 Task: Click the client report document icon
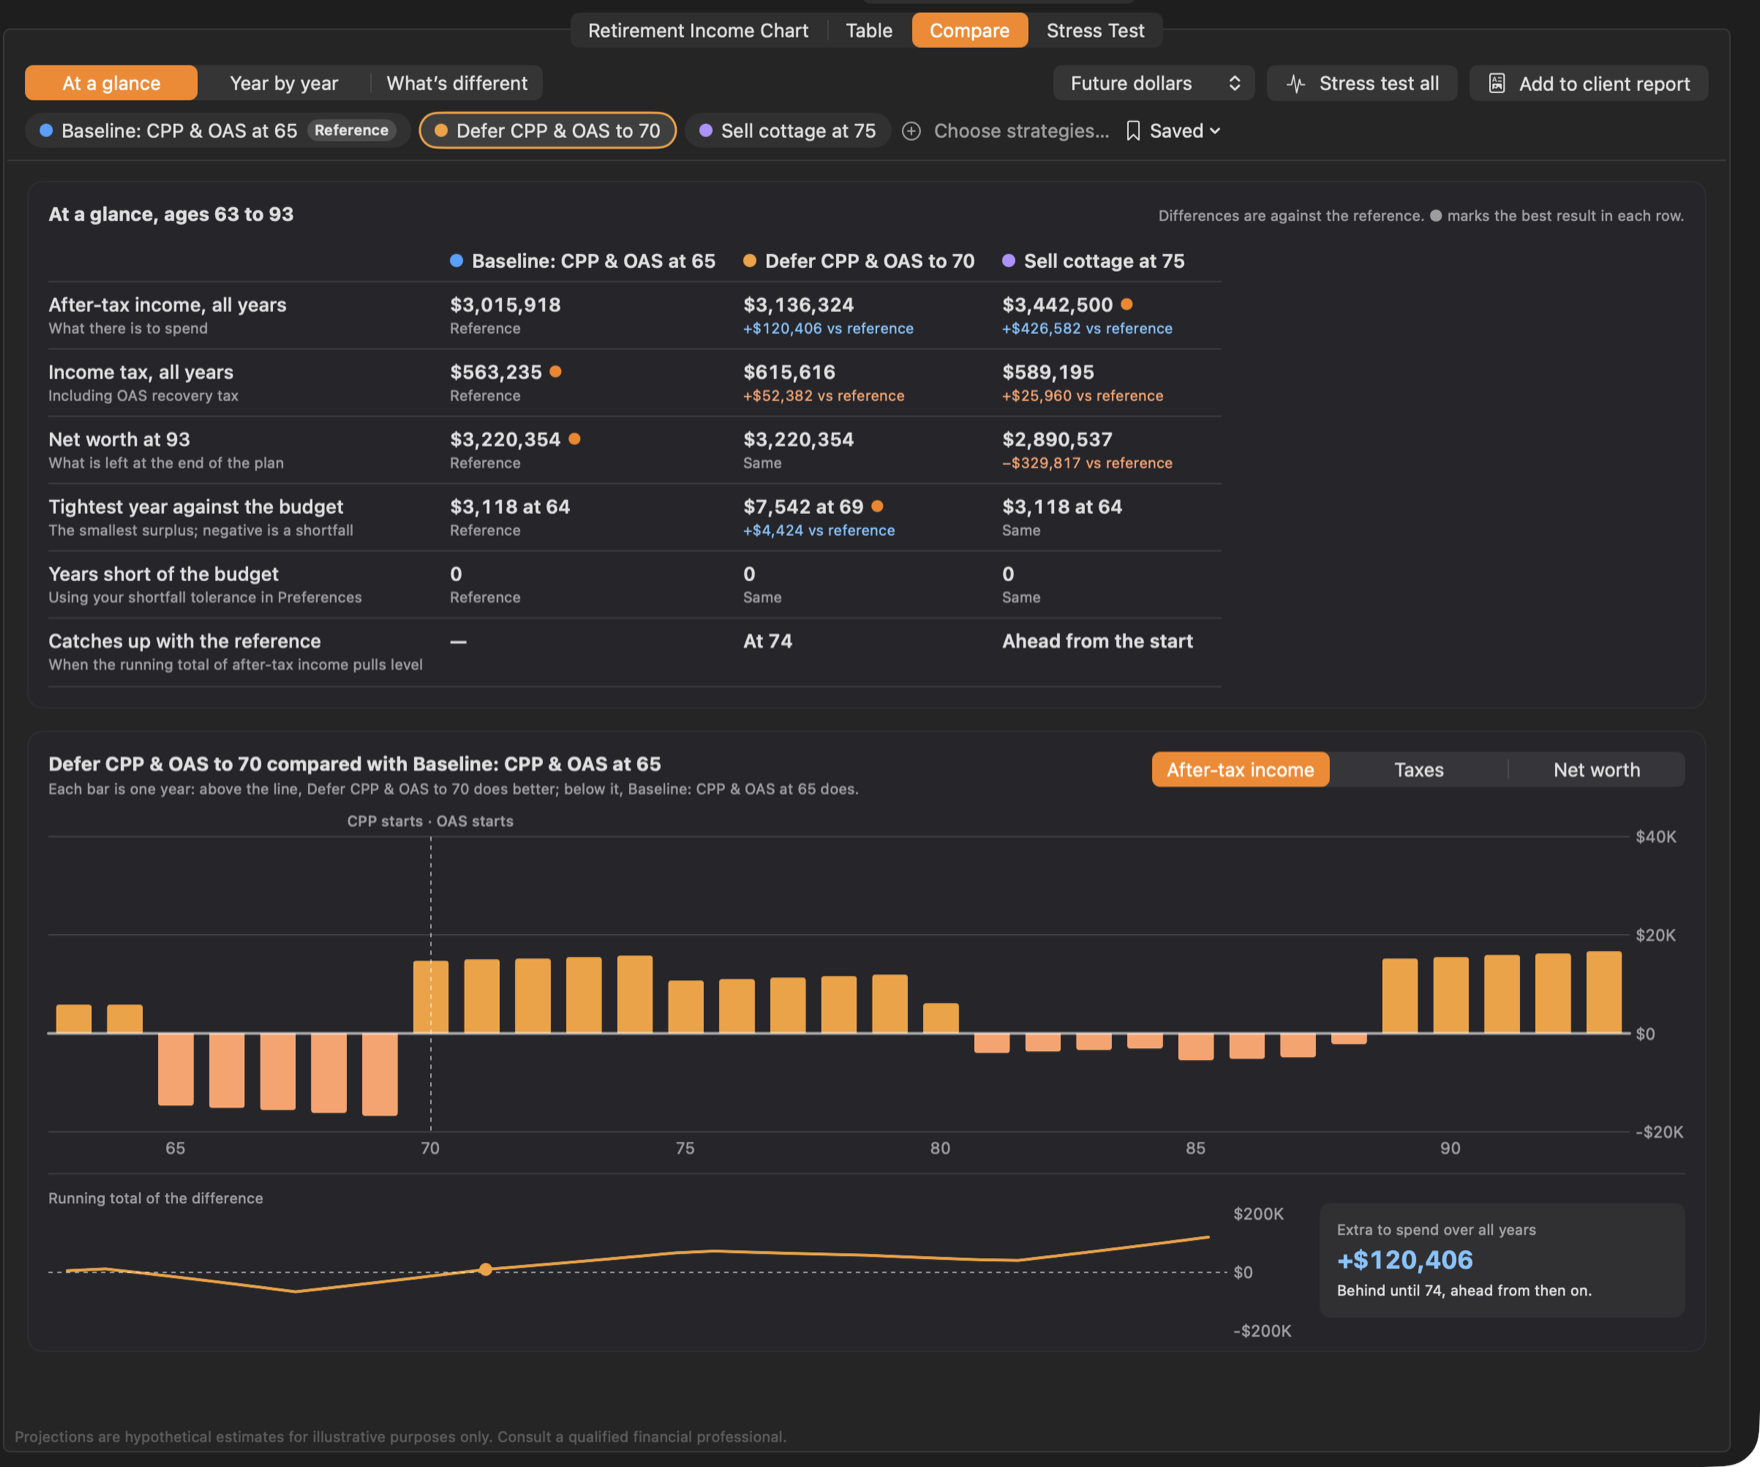coord(1497,83)
